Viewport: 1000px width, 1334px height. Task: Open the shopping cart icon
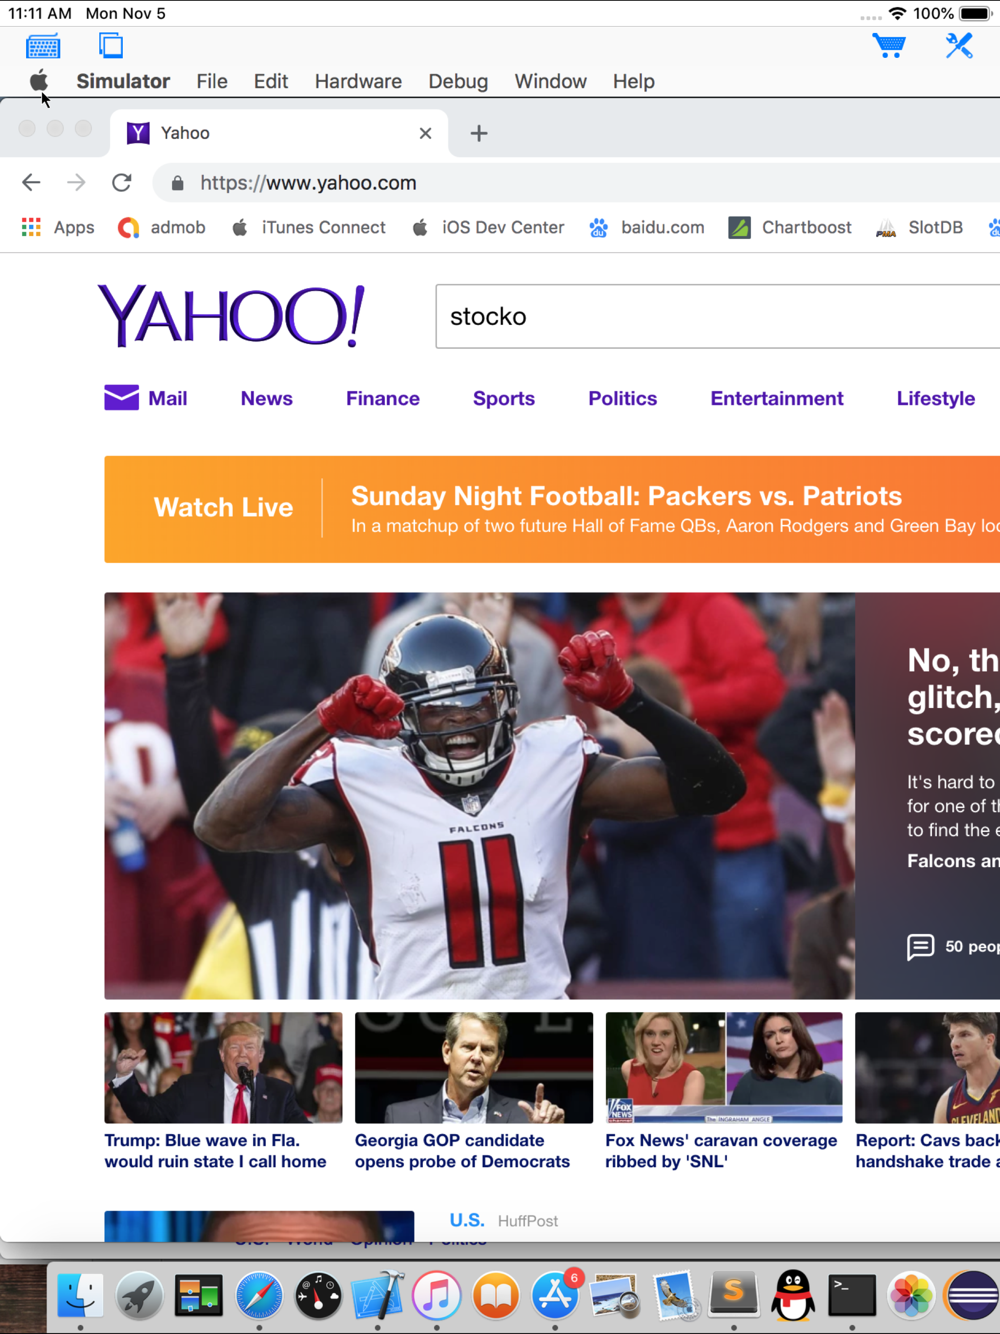coord(888,45)
